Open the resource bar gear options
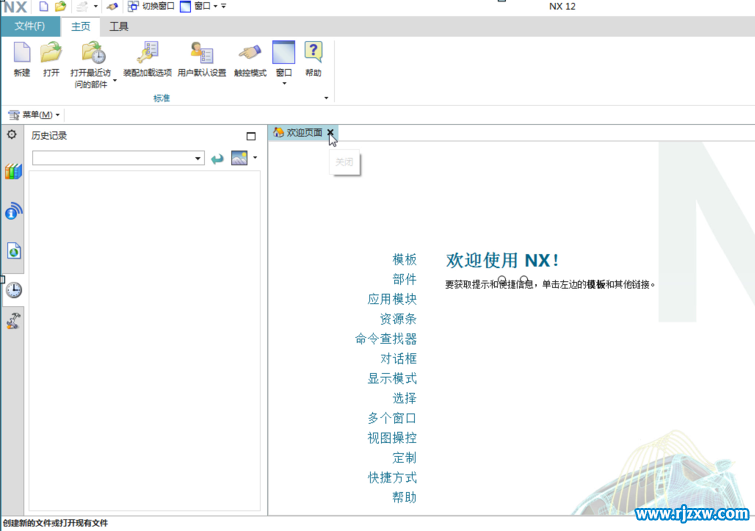The width and height of the screenshot is (755, 531). [x=12, y=135]
